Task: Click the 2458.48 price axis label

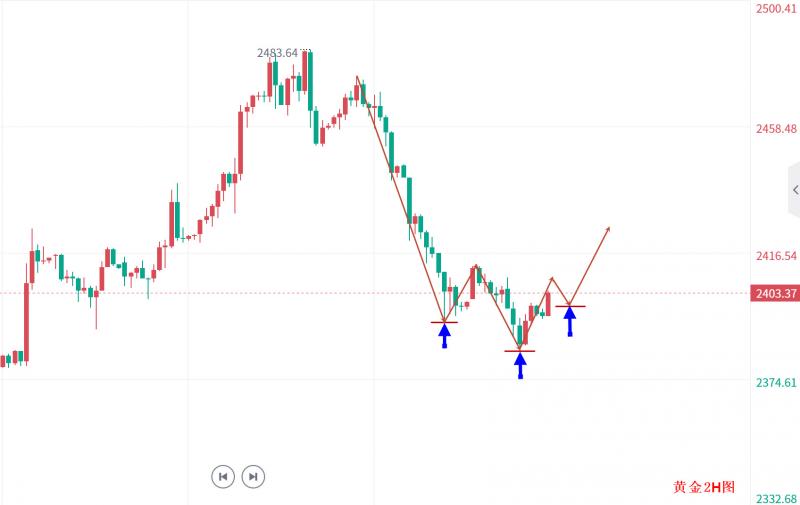Action: (x=775, y=129)
